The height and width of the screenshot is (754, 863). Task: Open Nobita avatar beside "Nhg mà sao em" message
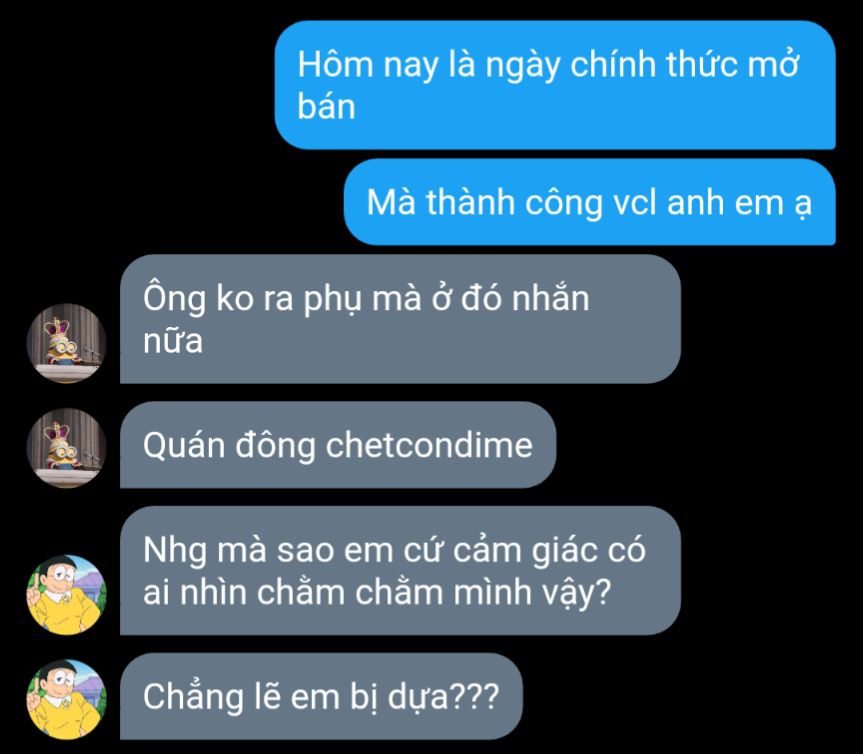pos(67,595)
